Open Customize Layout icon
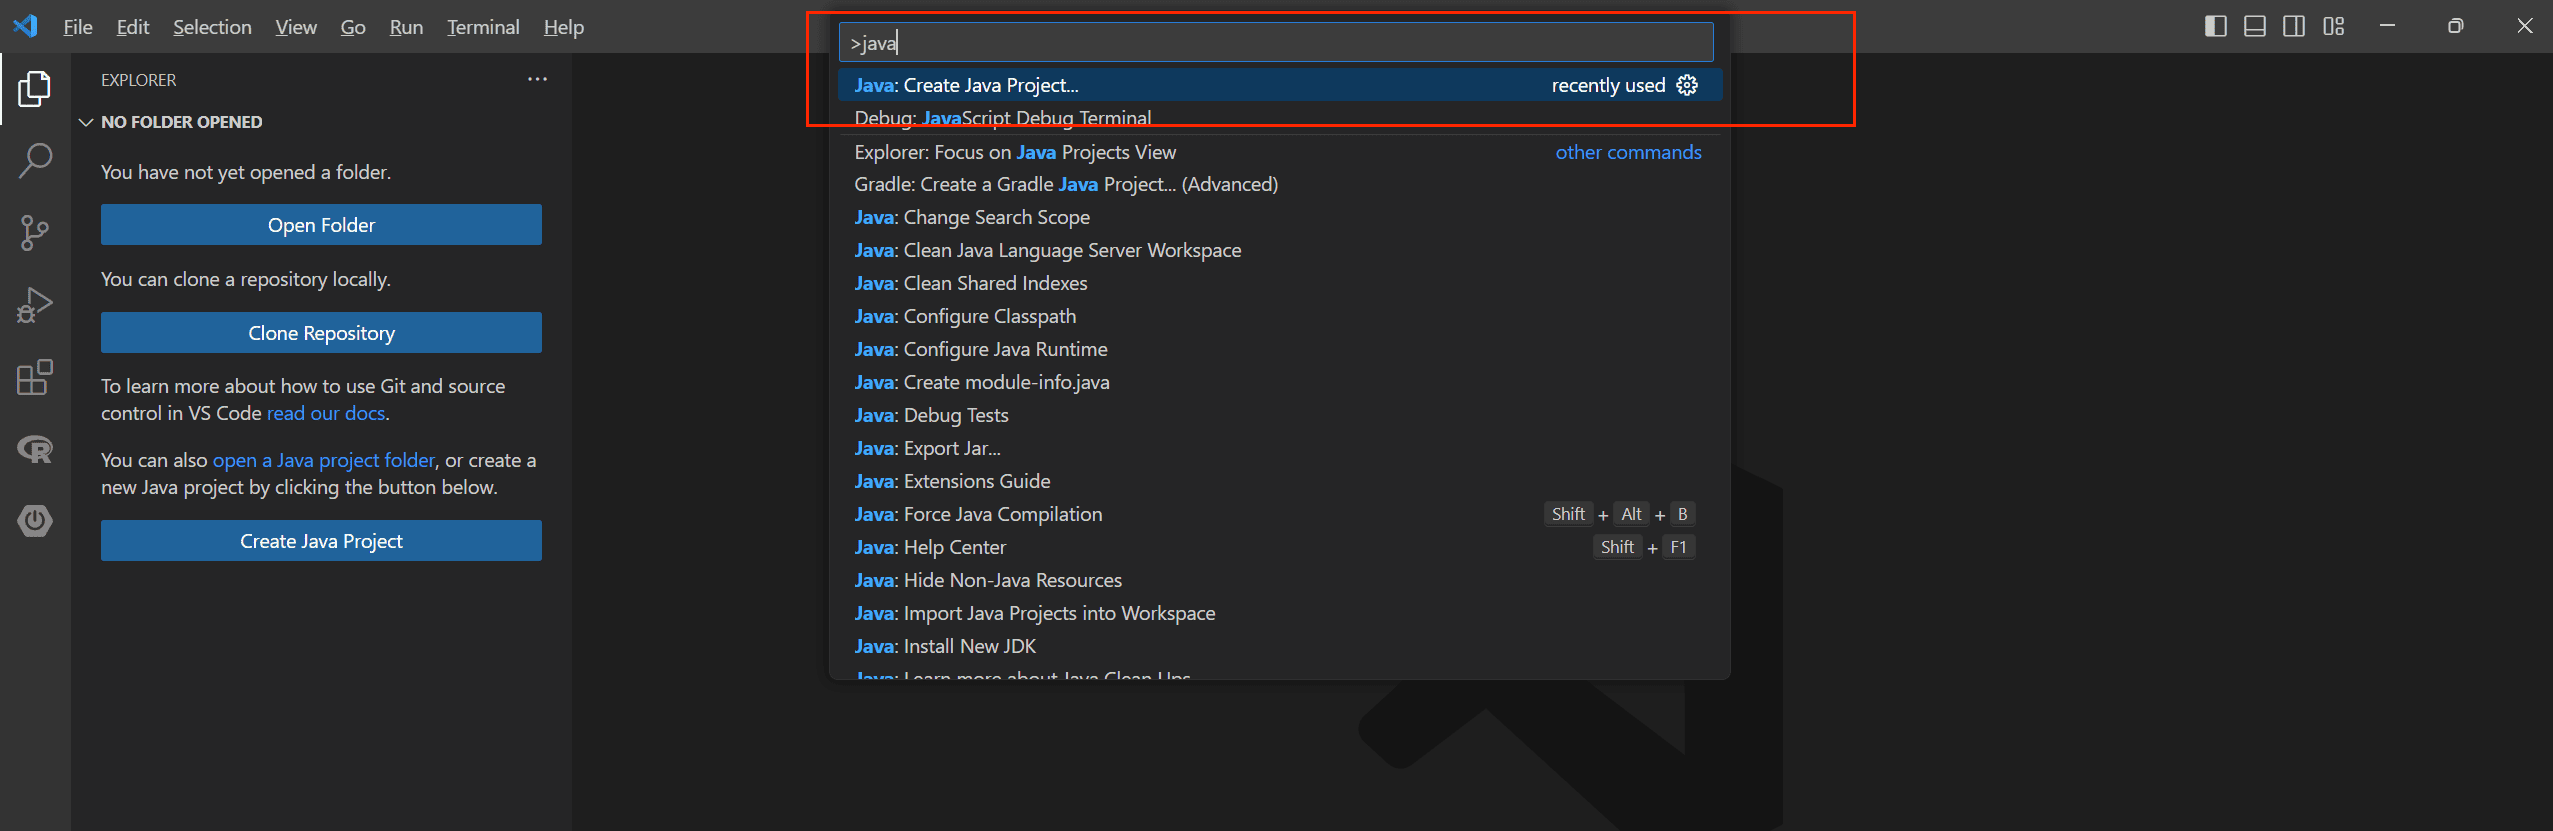This screenshot has height=831, width=2553. pos(2334,26)
